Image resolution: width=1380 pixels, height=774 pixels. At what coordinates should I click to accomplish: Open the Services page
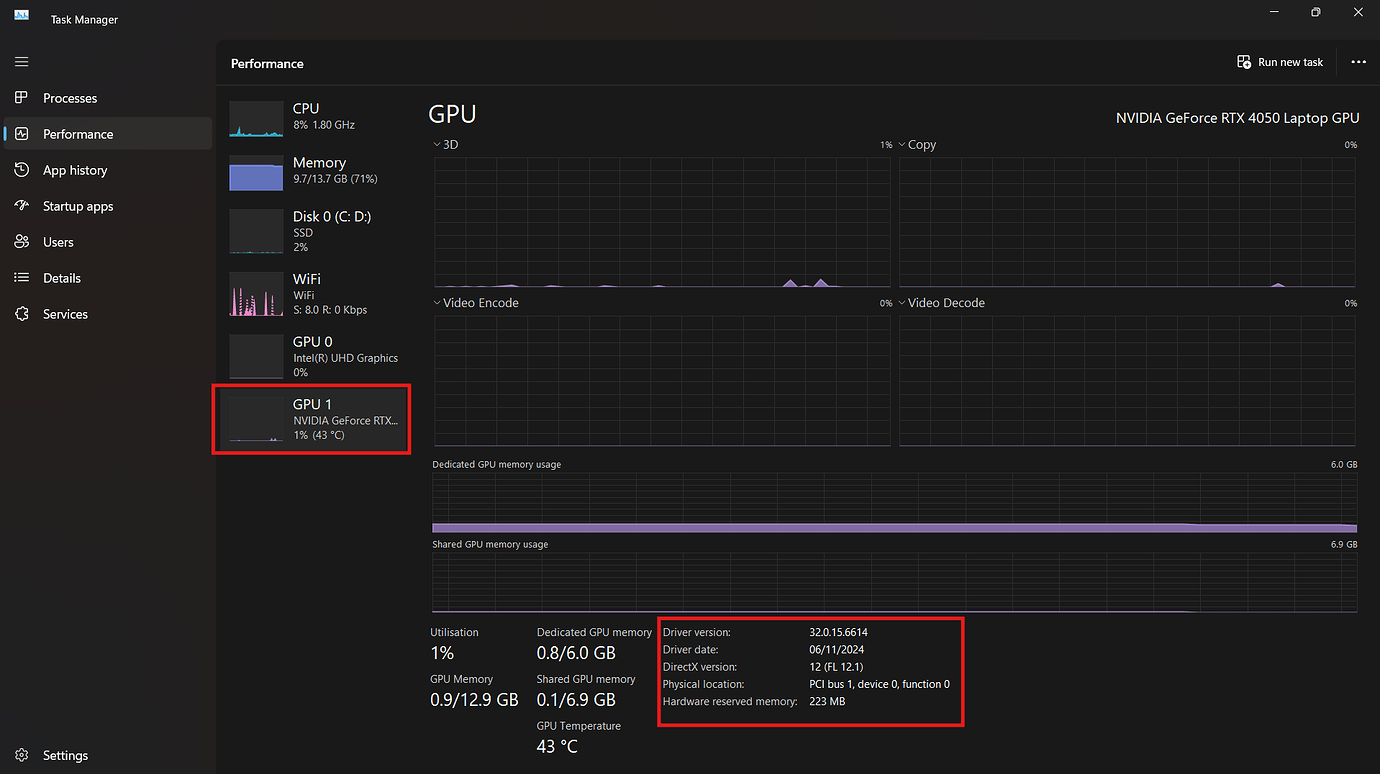[x=66, y=313]
